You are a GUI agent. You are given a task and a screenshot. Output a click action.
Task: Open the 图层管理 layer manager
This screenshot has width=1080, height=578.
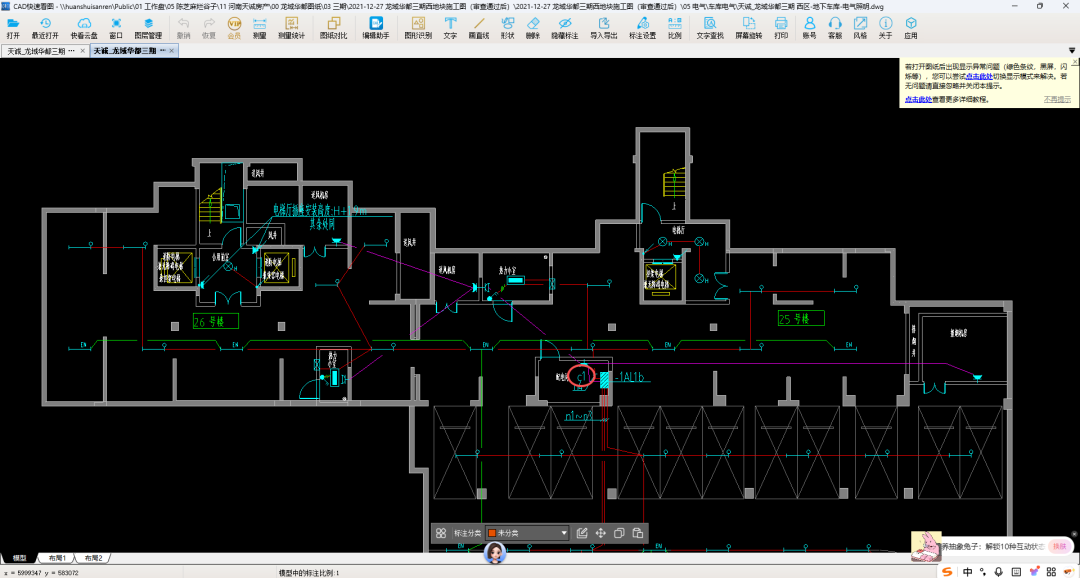pos(148,28)
